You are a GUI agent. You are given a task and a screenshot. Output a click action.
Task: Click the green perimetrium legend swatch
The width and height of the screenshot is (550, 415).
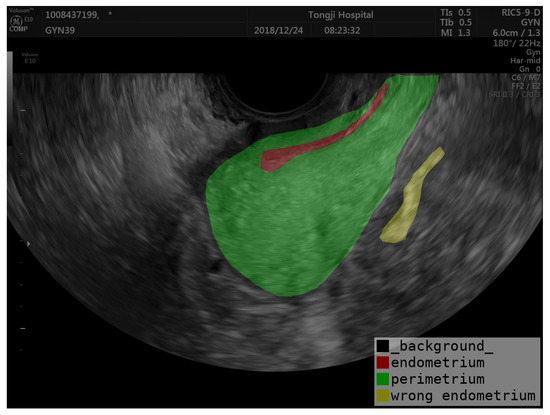pos(383,379)
